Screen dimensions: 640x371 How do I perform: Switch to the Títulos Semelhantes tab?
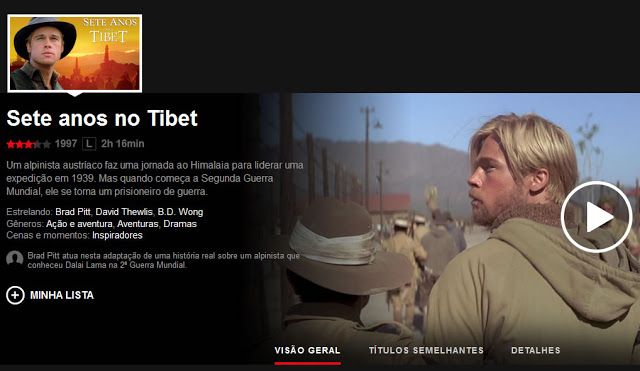(x=426, y=351)
